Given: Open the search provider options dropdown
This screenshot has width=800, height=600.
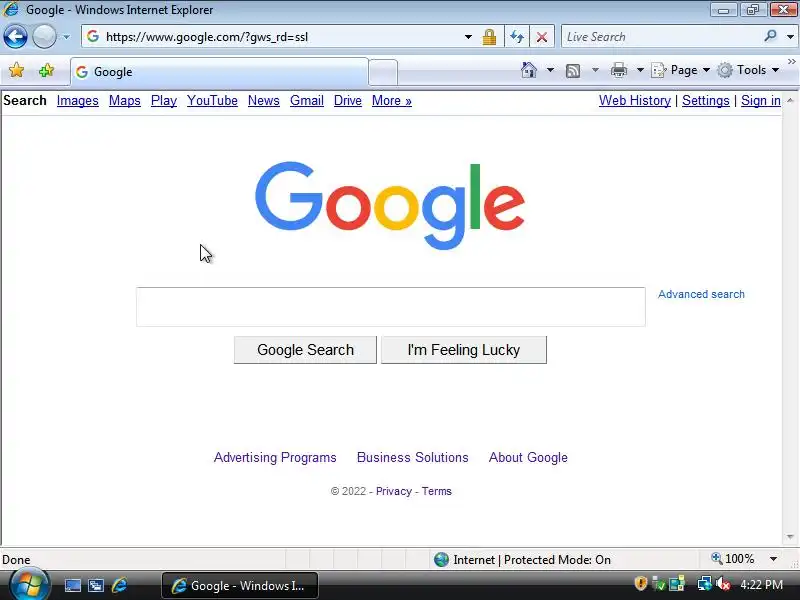Looking at the screenshot, I should pyautogui.click(x=790, y=37).
